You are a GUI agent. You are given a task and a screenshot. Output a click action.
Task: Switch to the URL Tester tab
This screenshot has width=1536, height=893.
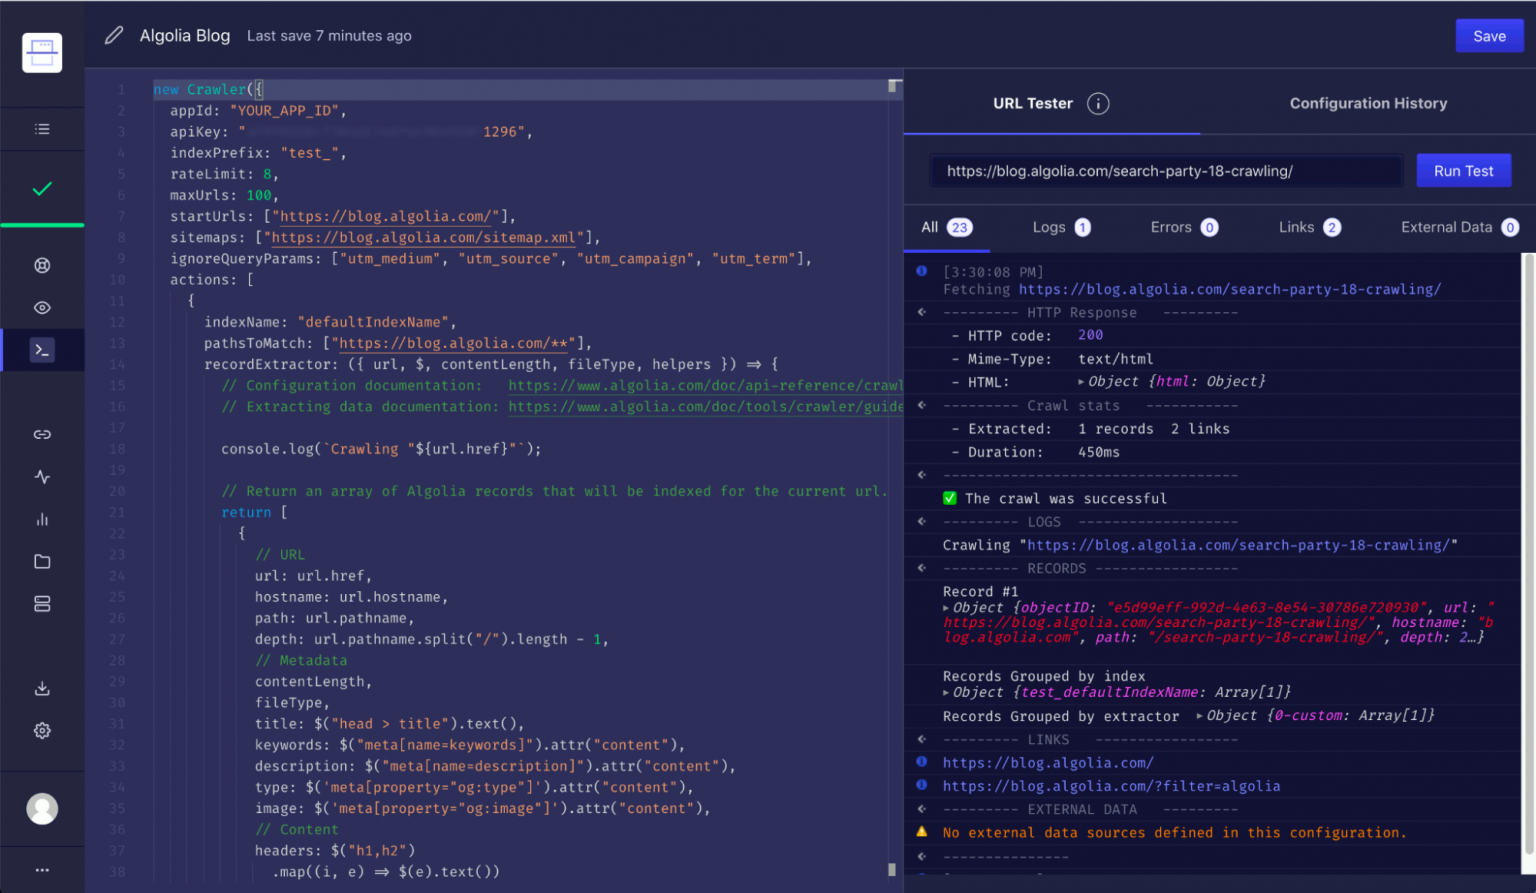click(1032, 103)
